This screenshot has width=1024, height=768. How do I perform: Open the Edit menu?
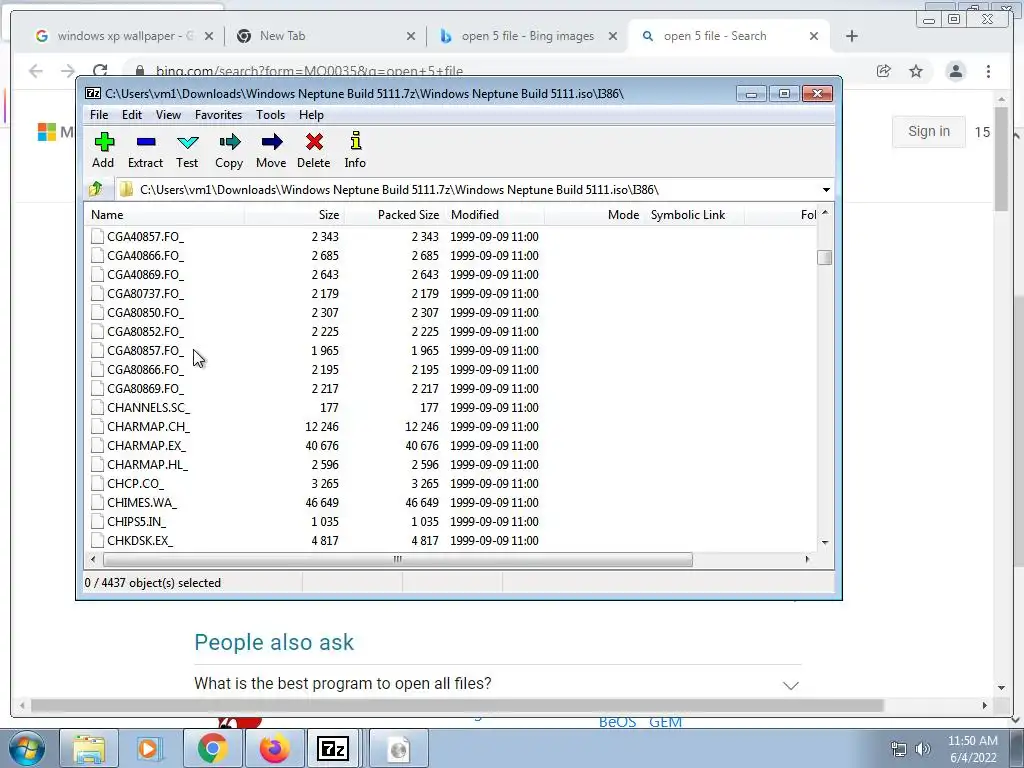tap(132, 115)
